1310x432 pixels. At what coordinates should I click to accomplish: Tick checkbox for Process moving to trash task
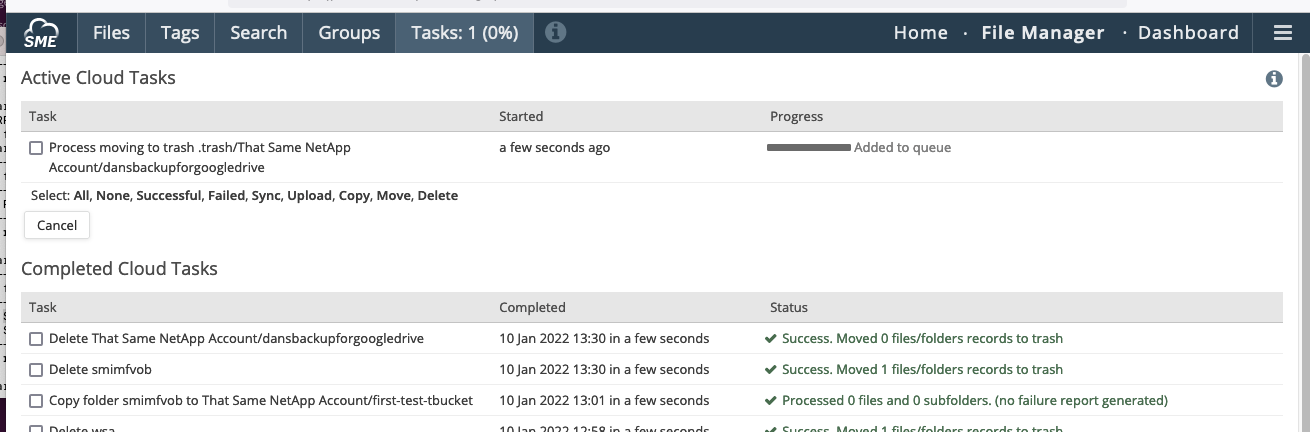pyautogui.click(x=36, y=148)
